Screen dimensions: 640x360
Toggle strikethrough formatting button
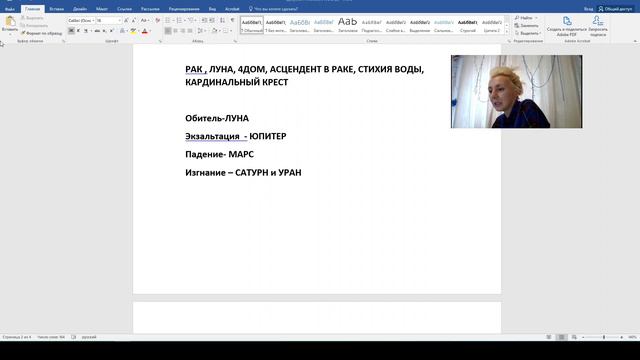97,31
